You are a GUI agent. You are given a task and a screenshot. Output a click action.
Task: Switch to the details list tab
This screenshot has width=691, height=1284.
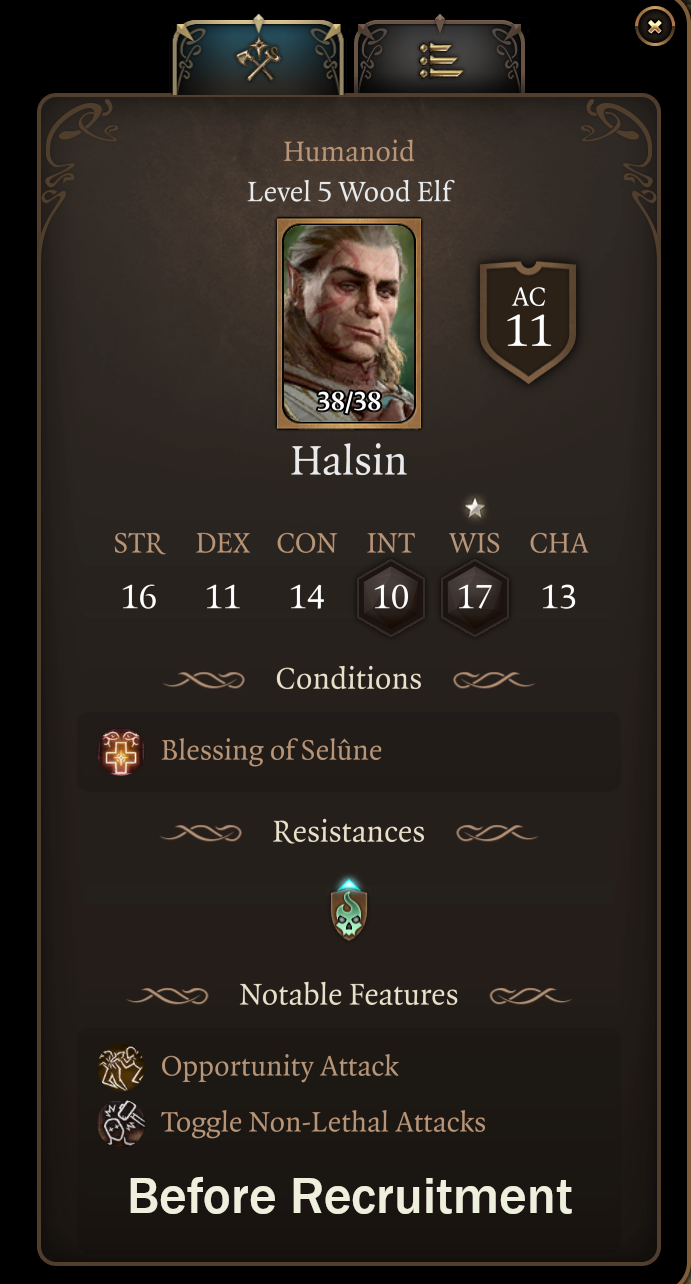[x=439, y=60]
